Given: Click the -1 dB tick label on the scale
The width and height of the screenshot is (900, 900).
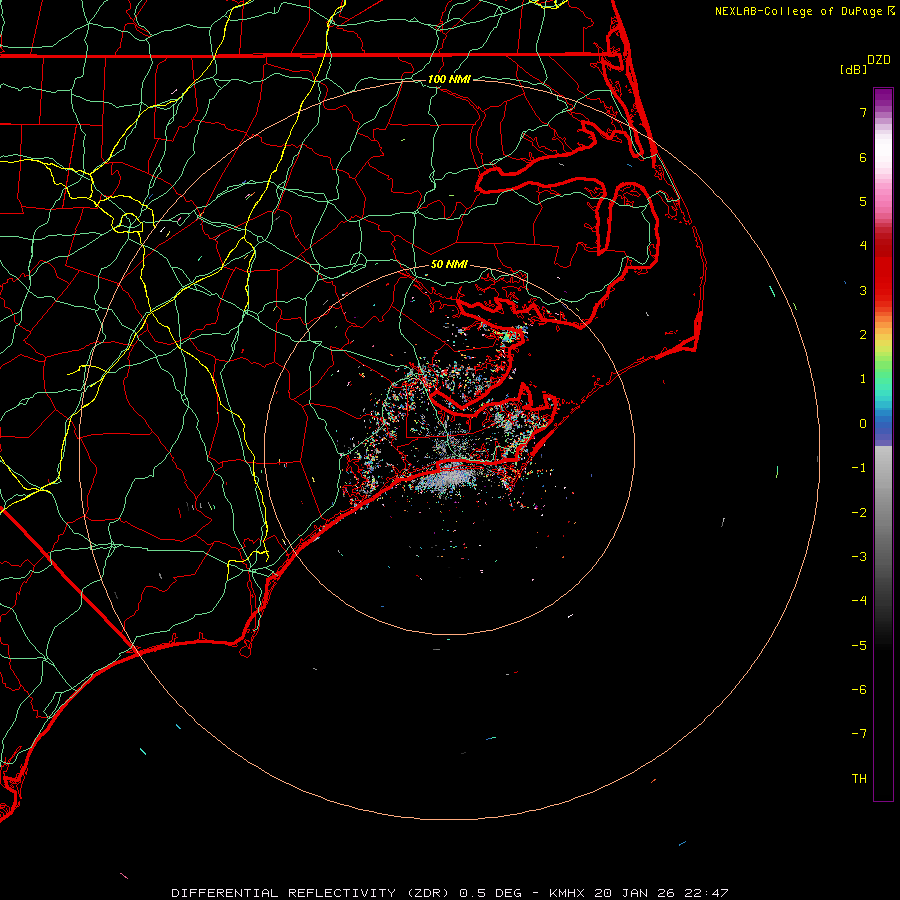Looking at the screenshot, I should coord(859,468).
